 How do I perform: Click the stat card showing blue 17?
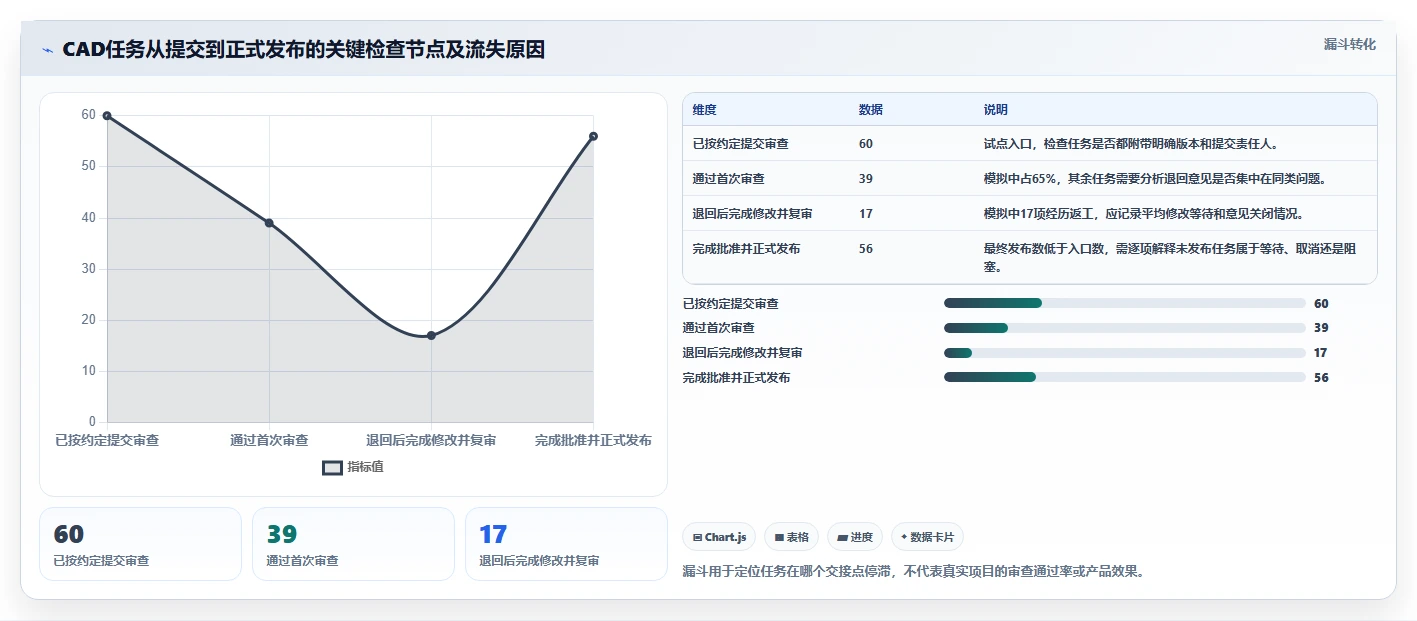566,544
